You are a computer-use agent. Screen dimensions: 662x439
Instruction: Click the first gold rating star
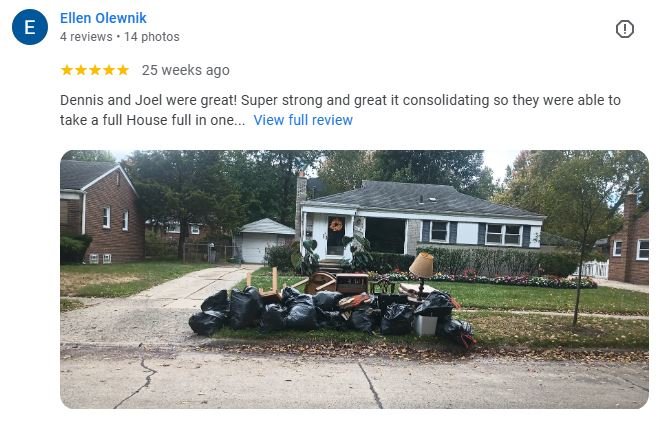click(x=67, y=70)
